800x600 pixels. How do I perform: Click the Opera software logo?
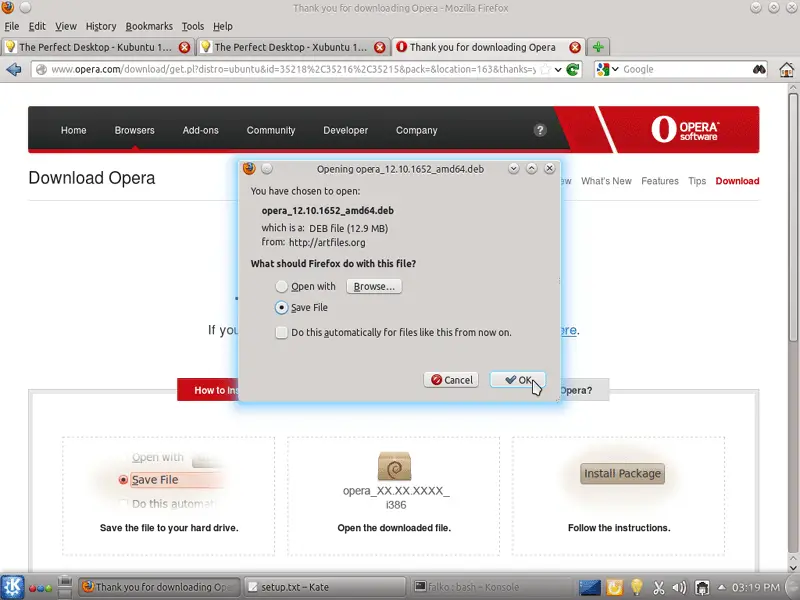pos(685,130)
